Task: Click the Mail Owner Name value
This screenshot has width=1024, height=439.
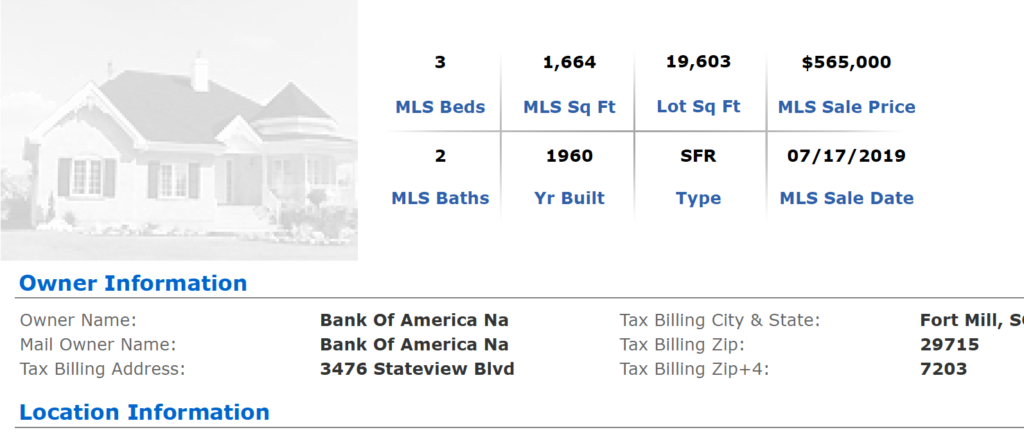Action: [414, 344]
